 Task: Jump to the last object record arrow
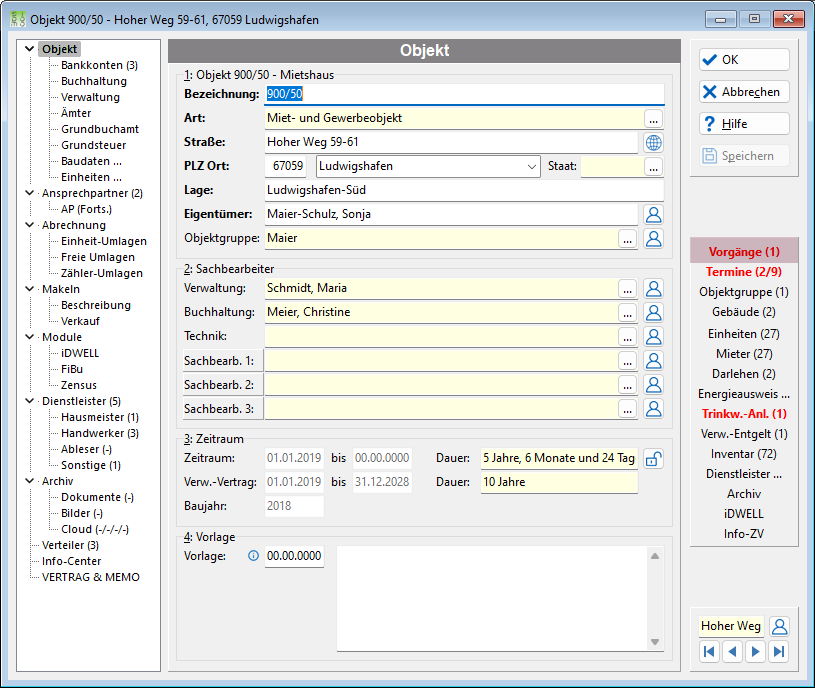click(x=779, y=652)
